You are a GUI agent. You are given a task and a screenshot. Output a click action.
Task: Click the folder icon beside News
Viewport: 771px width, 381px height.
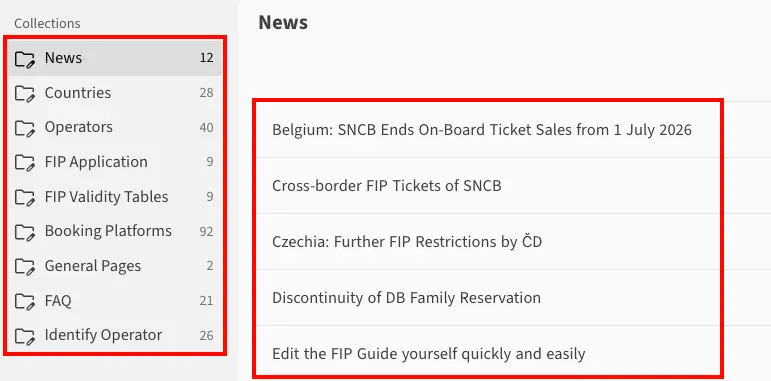25,59
